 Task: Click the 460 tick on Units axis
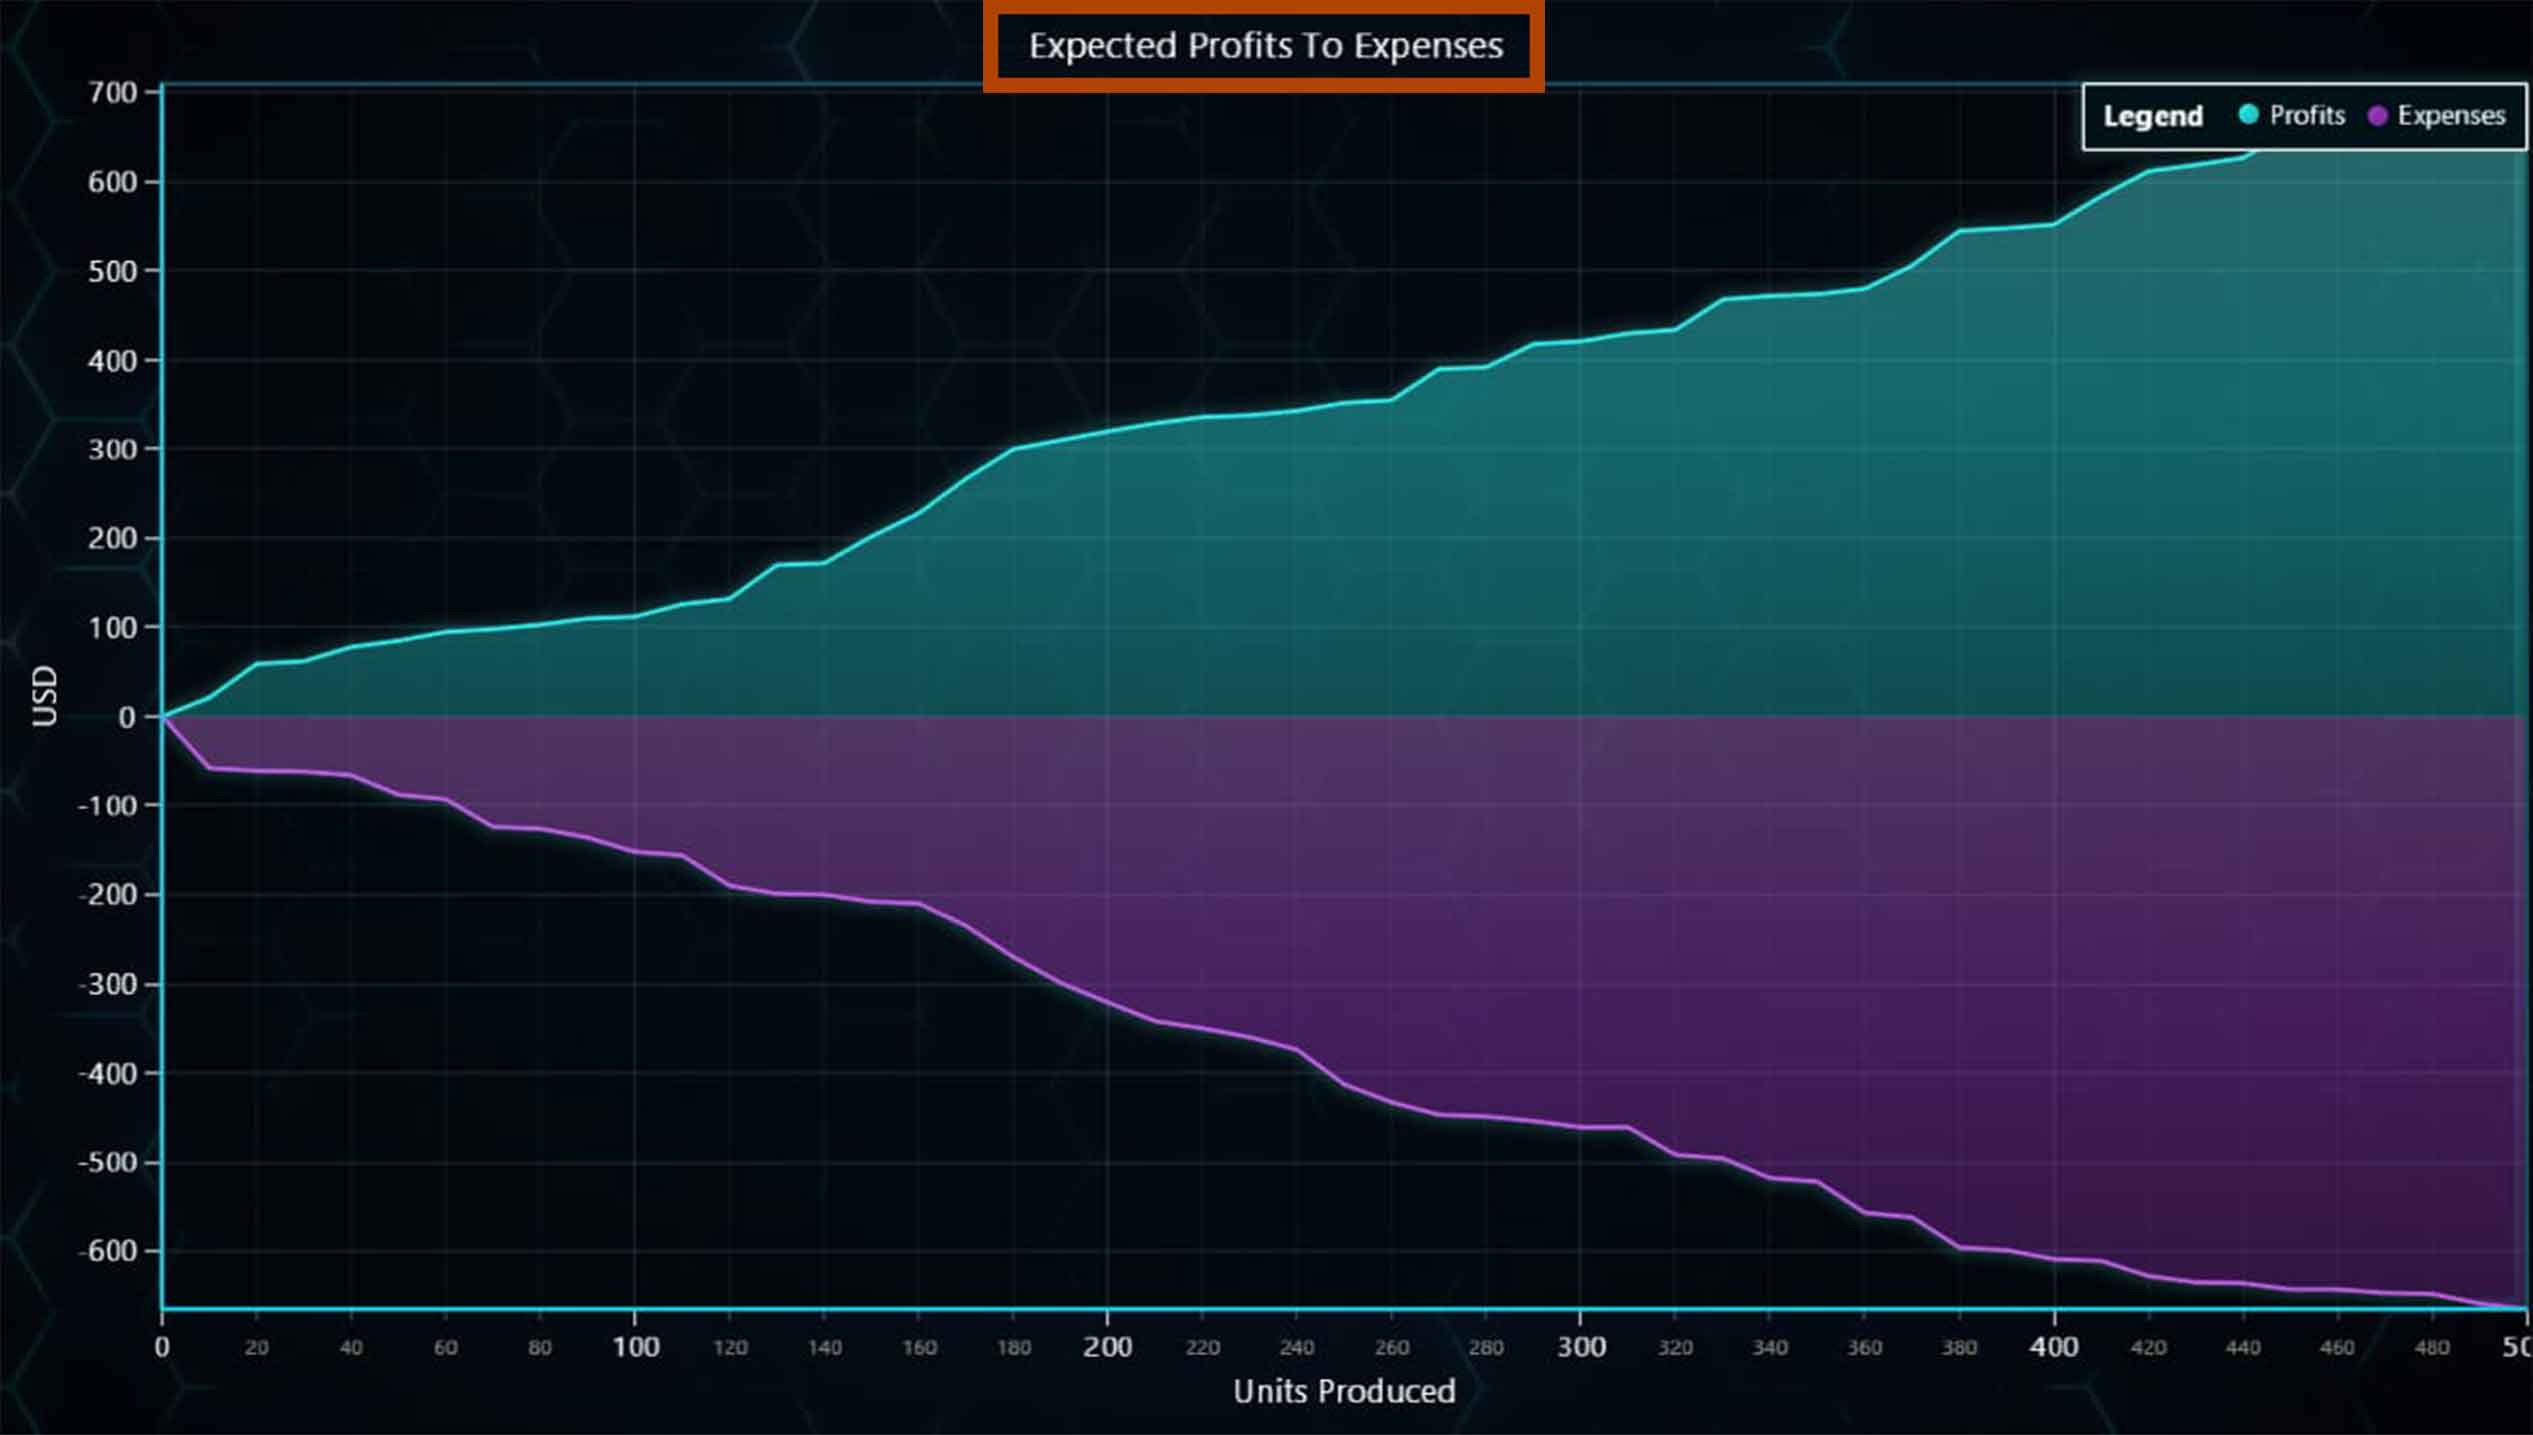click(2338, 1348)
